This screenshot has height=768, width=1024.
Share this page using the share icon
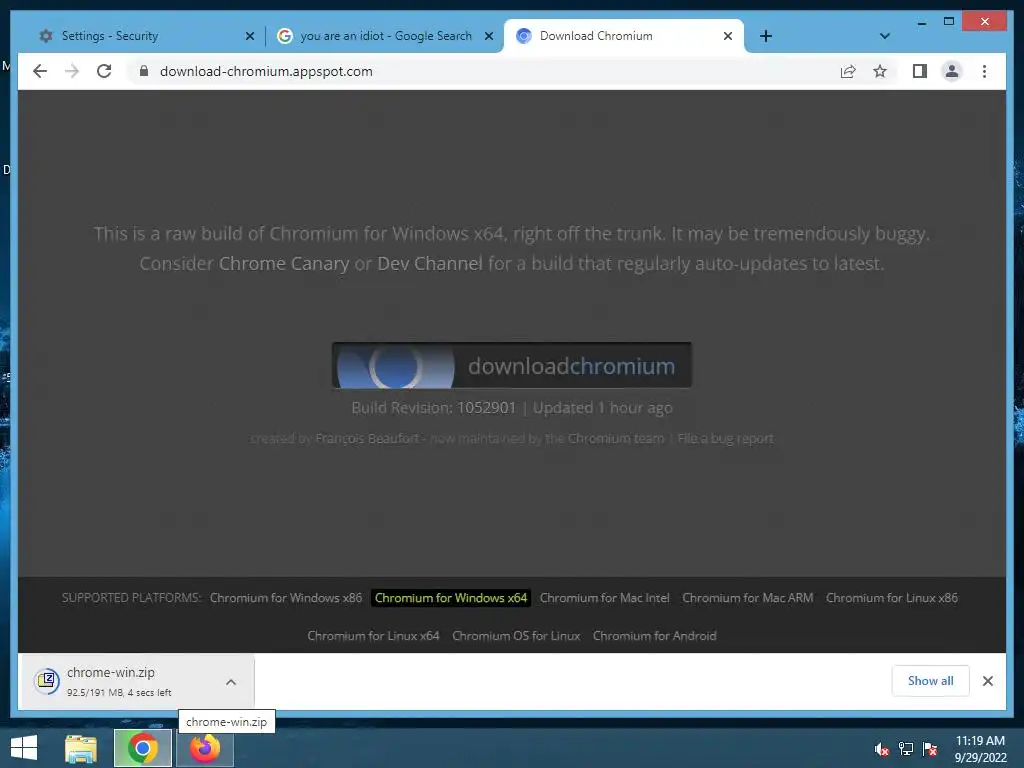click(x=848, y=71)
